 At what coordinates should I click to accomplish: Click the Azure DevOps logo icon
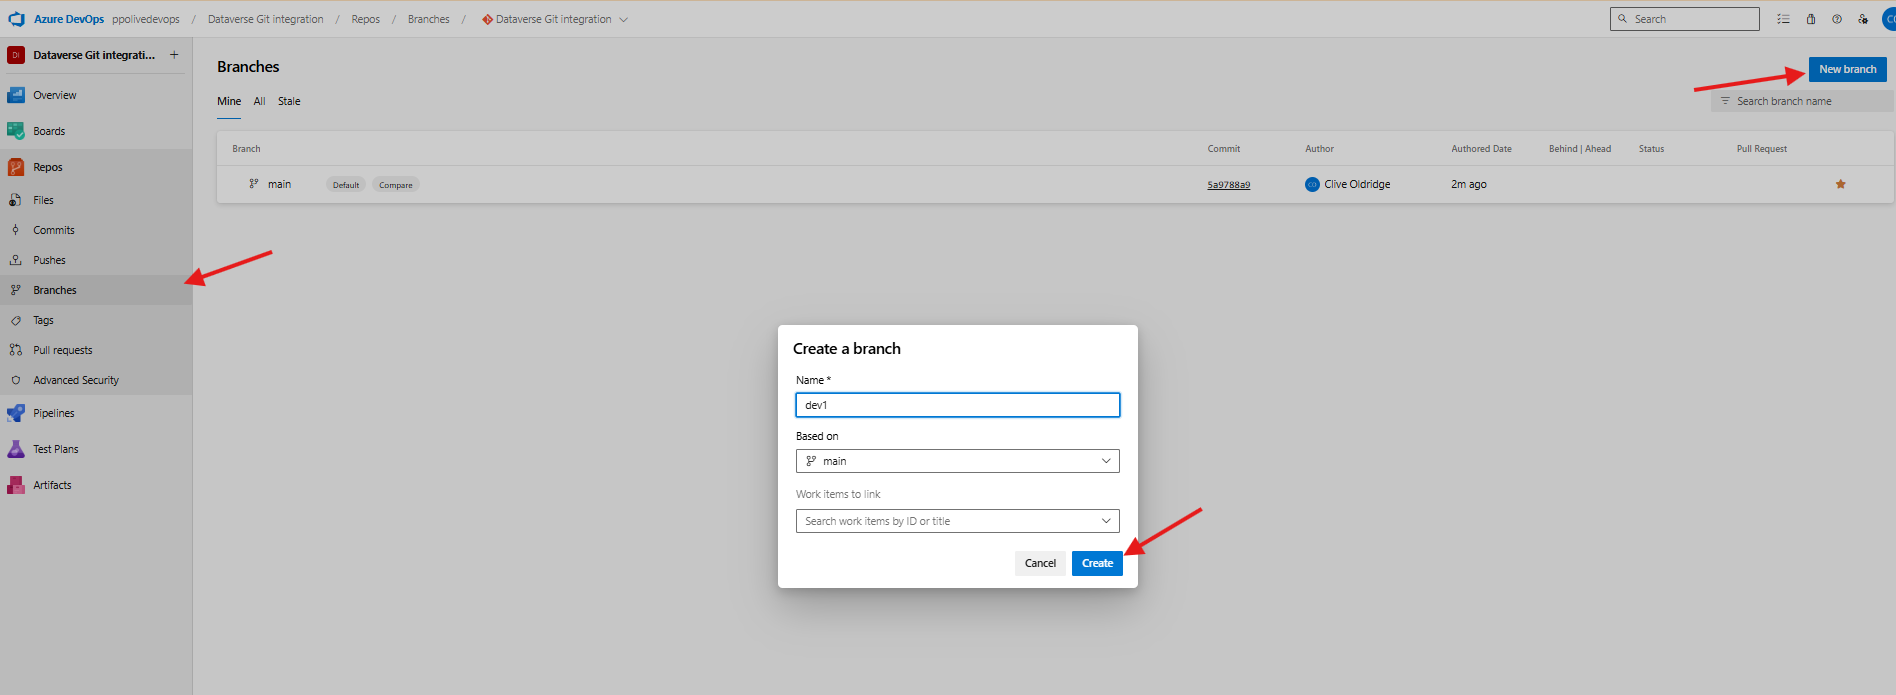click(16, 19)
